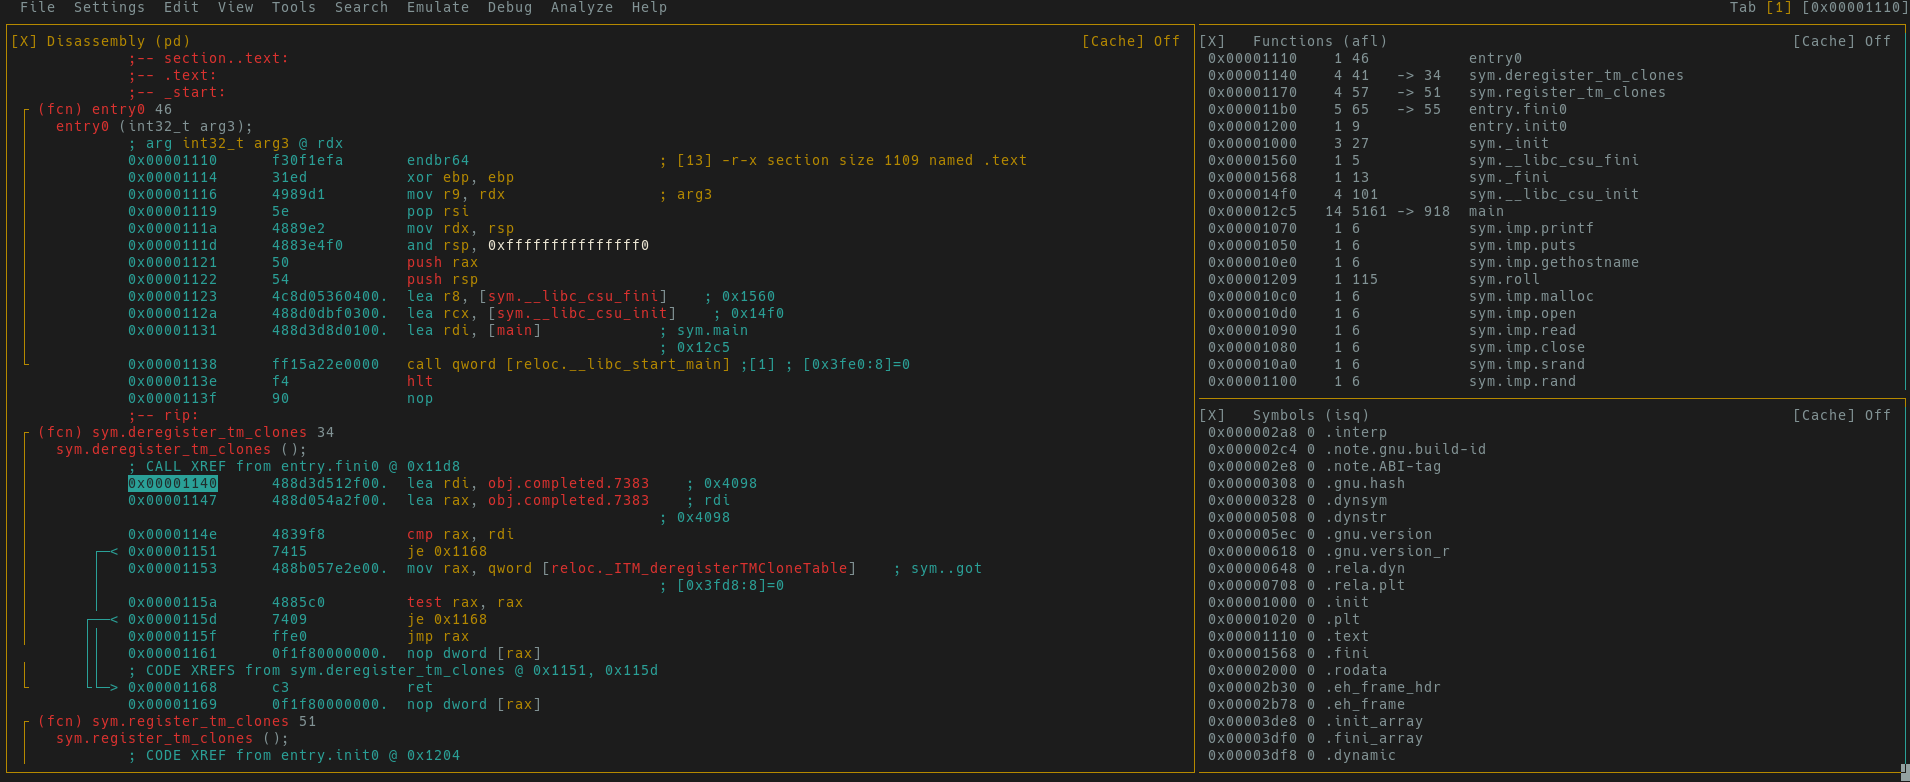Open the File menu
Screen dimensions: 1910x782
37,7
